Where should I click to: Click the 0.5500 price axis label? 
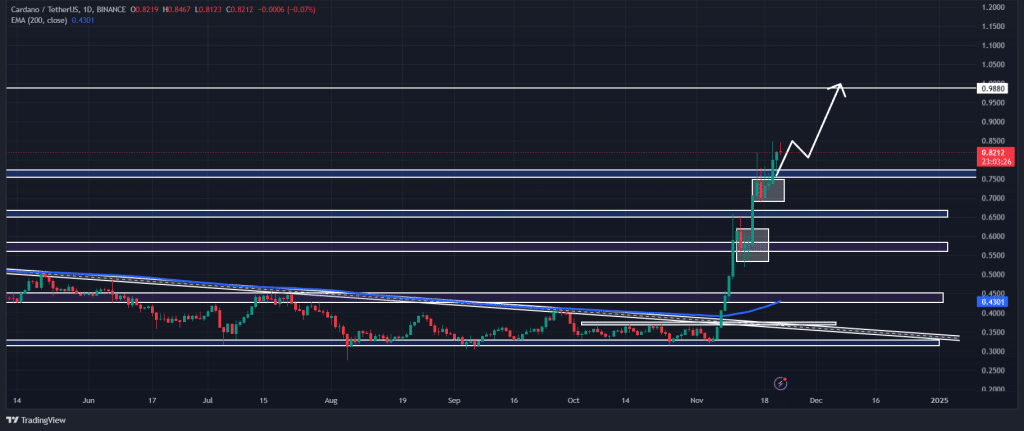tap(991, 256)
